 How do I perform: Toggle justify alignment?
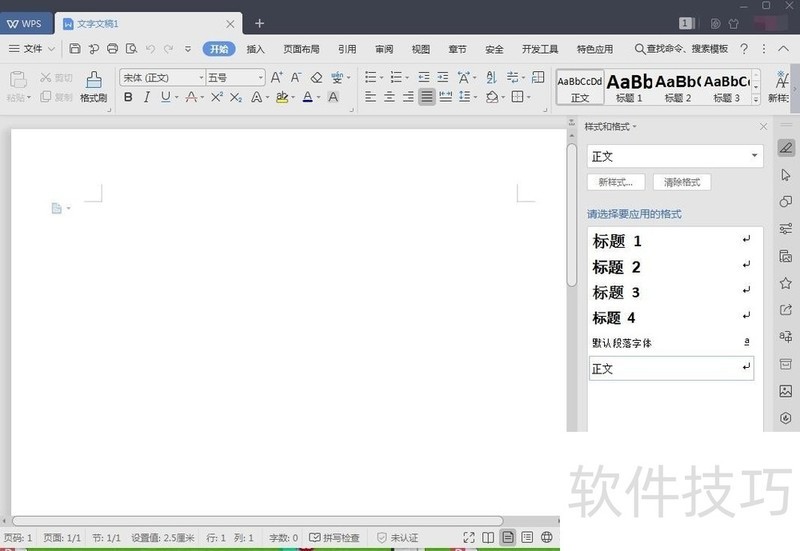[x=427, y=97]
